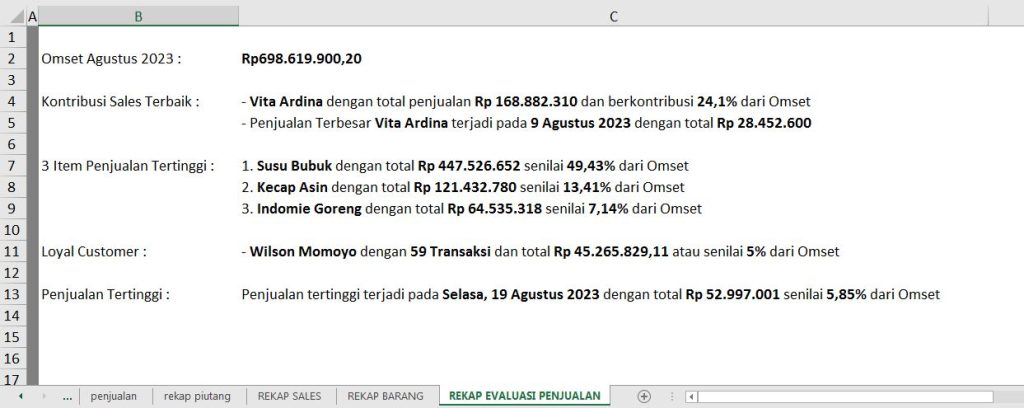1024x408 pixels.
Task: Click '3 Item Penjualan Tertinggi :' label
Action: pyautogui.click(x=127, y=166)
